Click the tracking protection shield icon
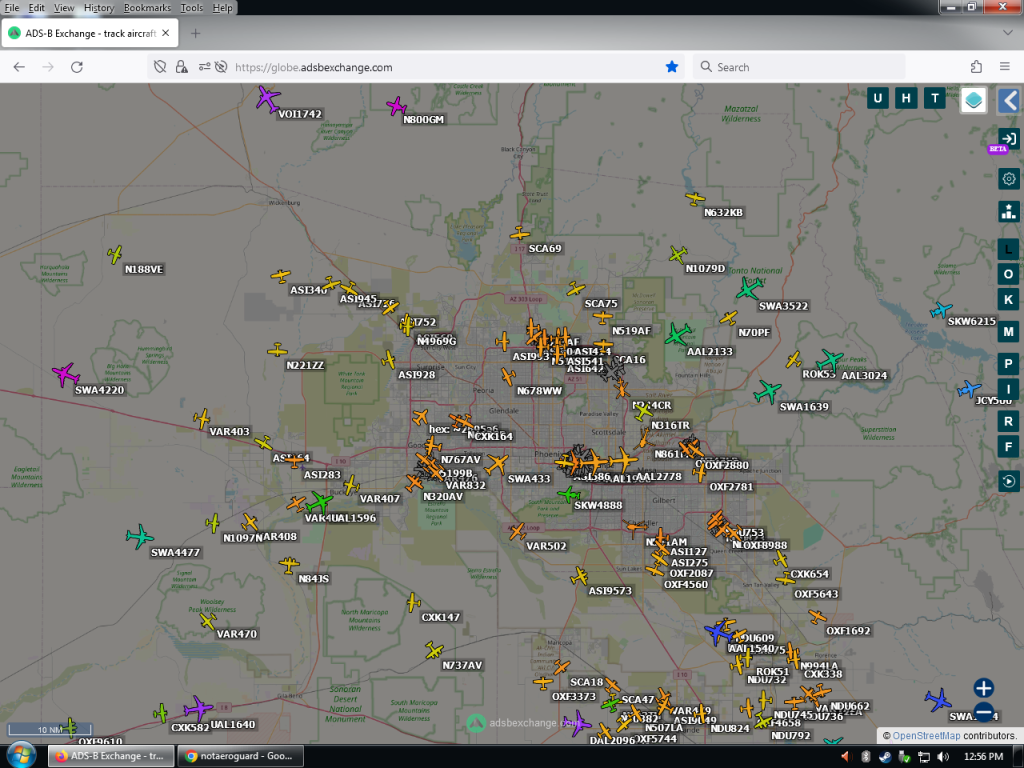Viewport: 1024px width, 768px height. point(160,67)
